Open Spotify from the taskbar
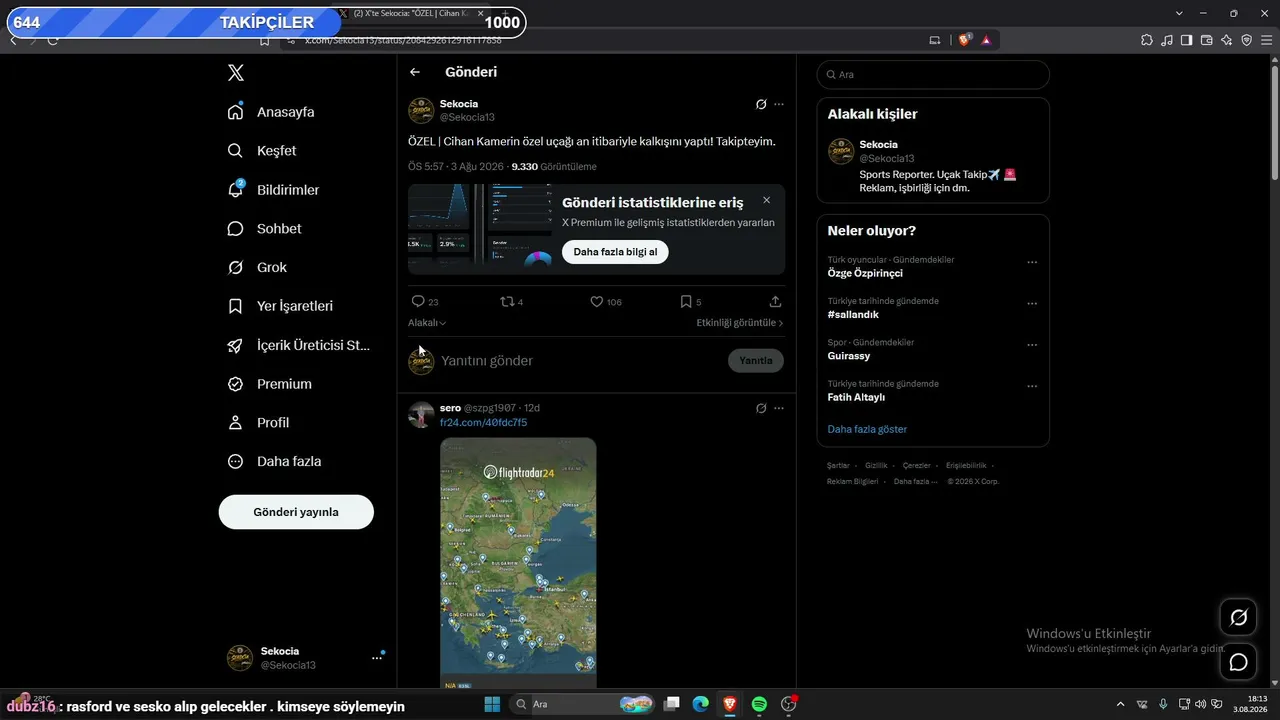Viewport: 1280px width, 720px height. click(759, 705)
